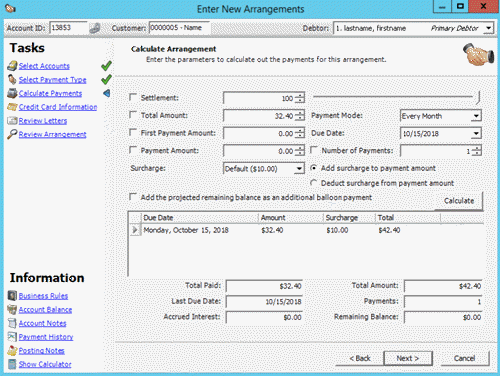Click the Settlement percentage slider handle
The width and height of the screenshot is (500, 376).
[x=478, y=98]
